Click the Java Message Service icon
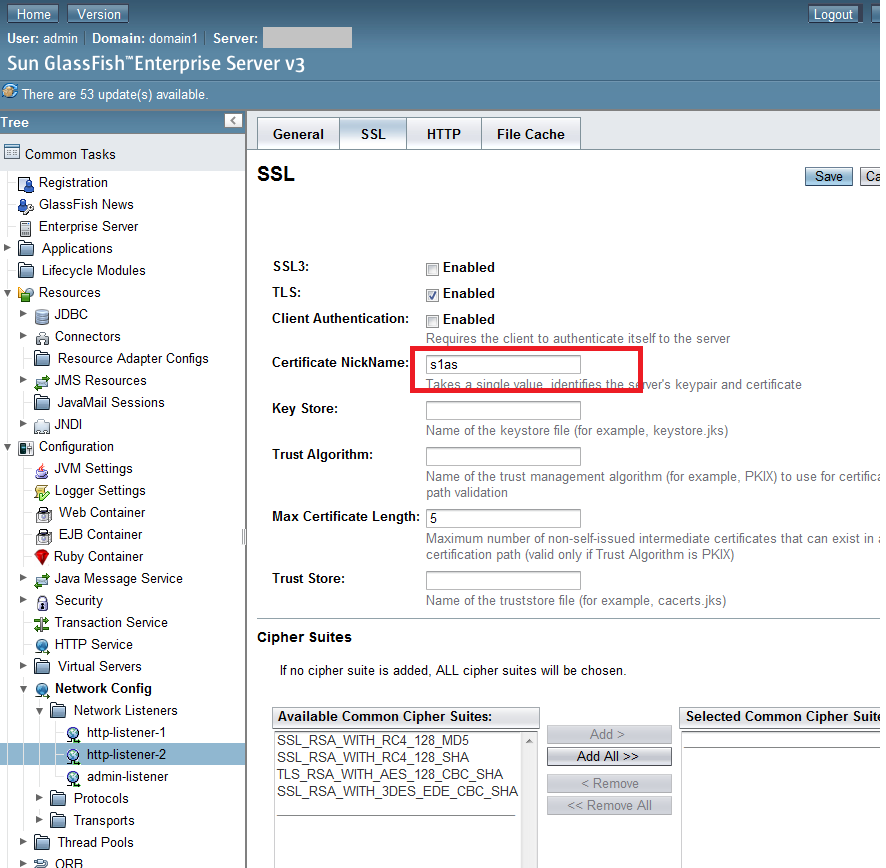This screenshot has height=868, width=886. [42, 579]
